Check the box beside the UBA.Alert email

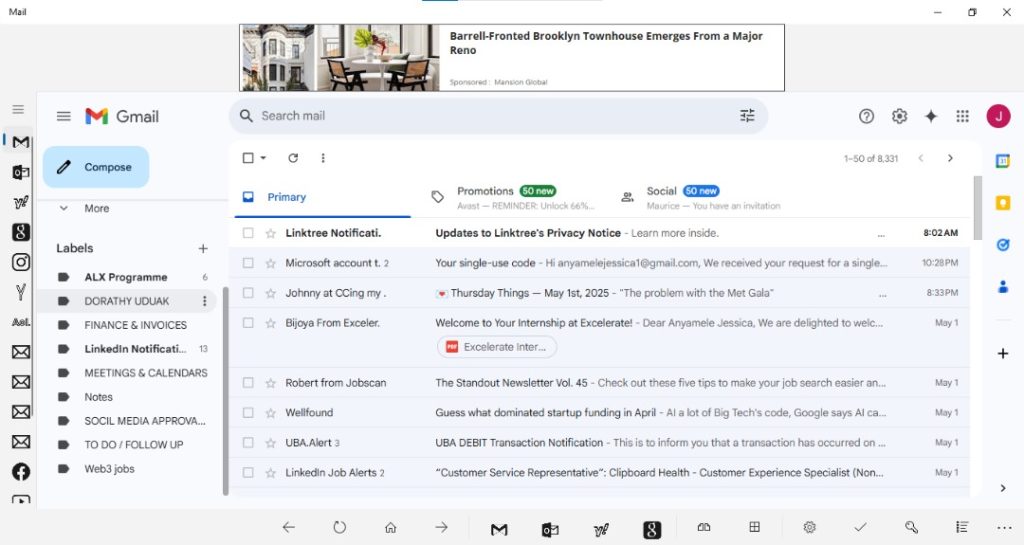pos(248,443)
